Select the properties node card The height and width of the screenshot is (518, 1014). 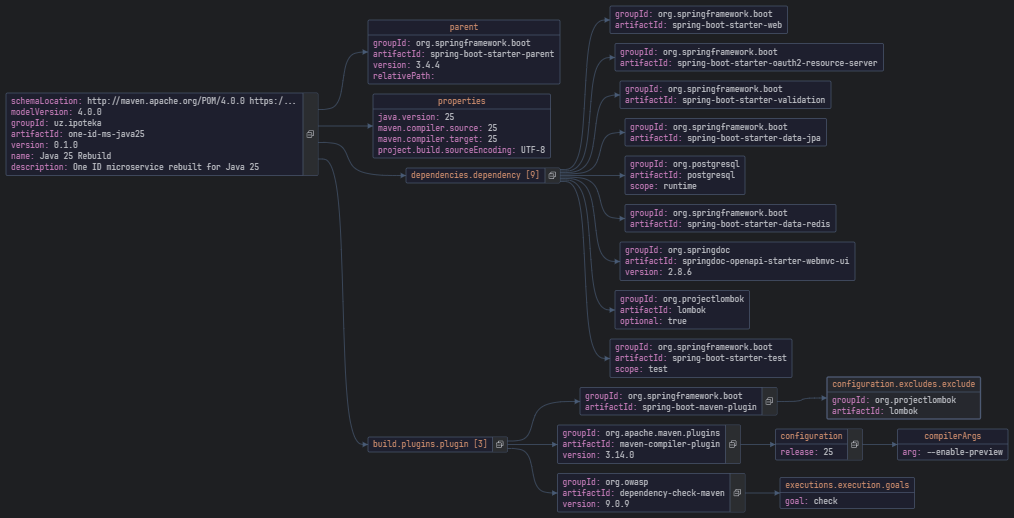461,126
